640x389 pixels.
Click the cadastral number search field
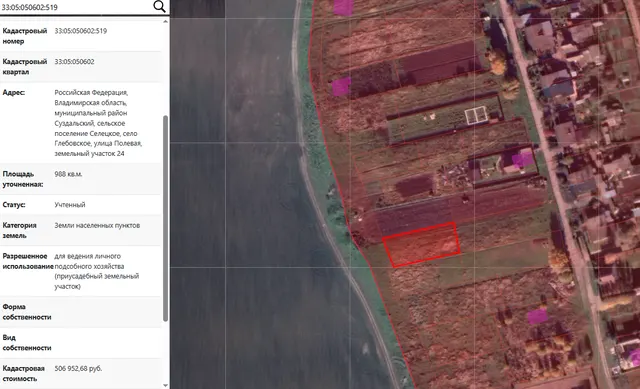(x=76, y=7)
